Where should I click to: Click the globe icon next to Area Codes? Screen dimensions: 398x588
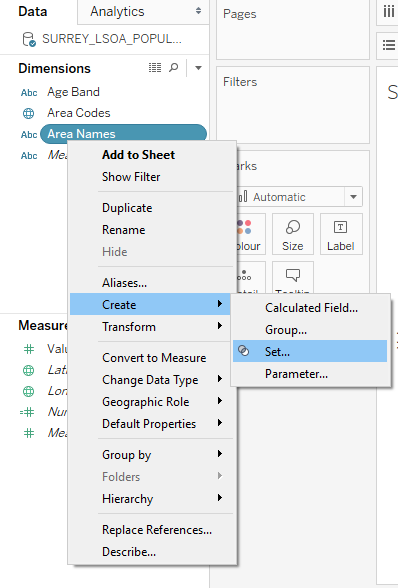(x=29, y=113)
